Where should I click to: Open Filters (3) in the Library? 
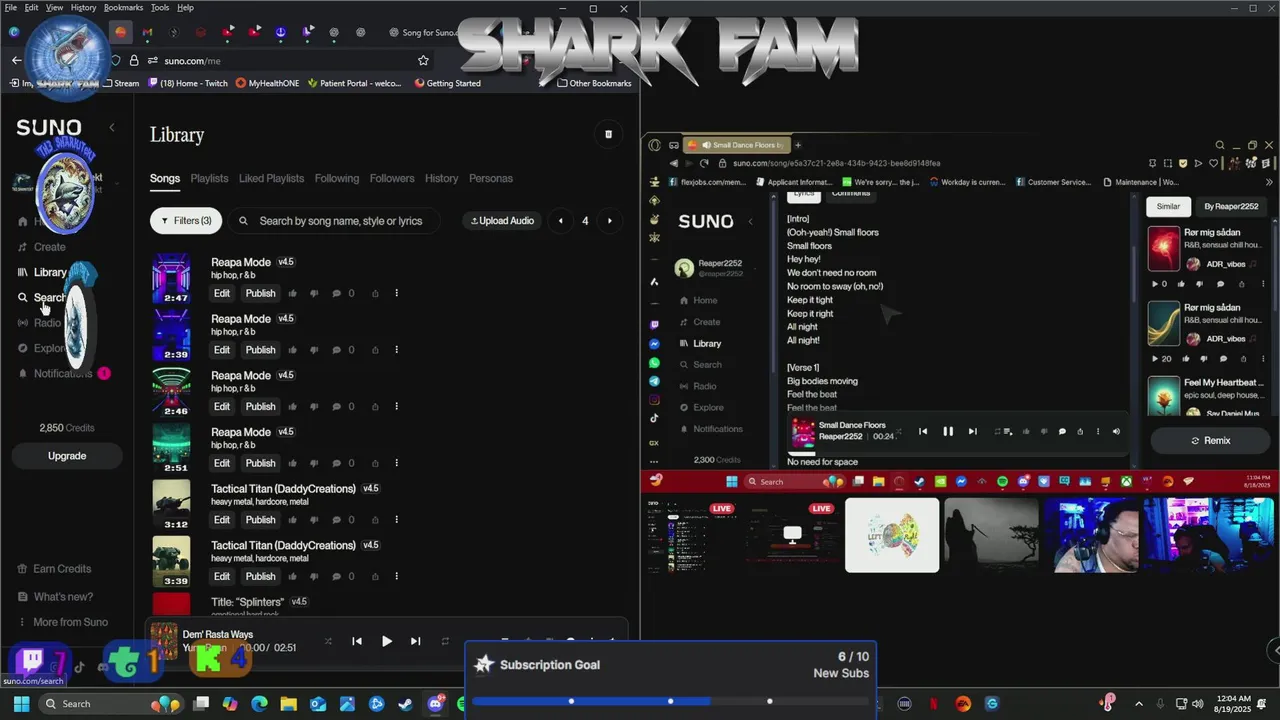pyautogui.click(x=186, y=221)
